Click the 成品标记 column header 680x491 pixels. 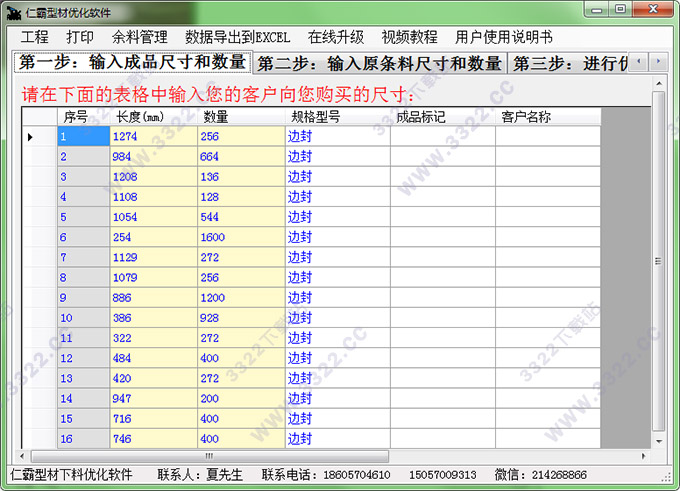pyautogui.click(x=443, y=117)
